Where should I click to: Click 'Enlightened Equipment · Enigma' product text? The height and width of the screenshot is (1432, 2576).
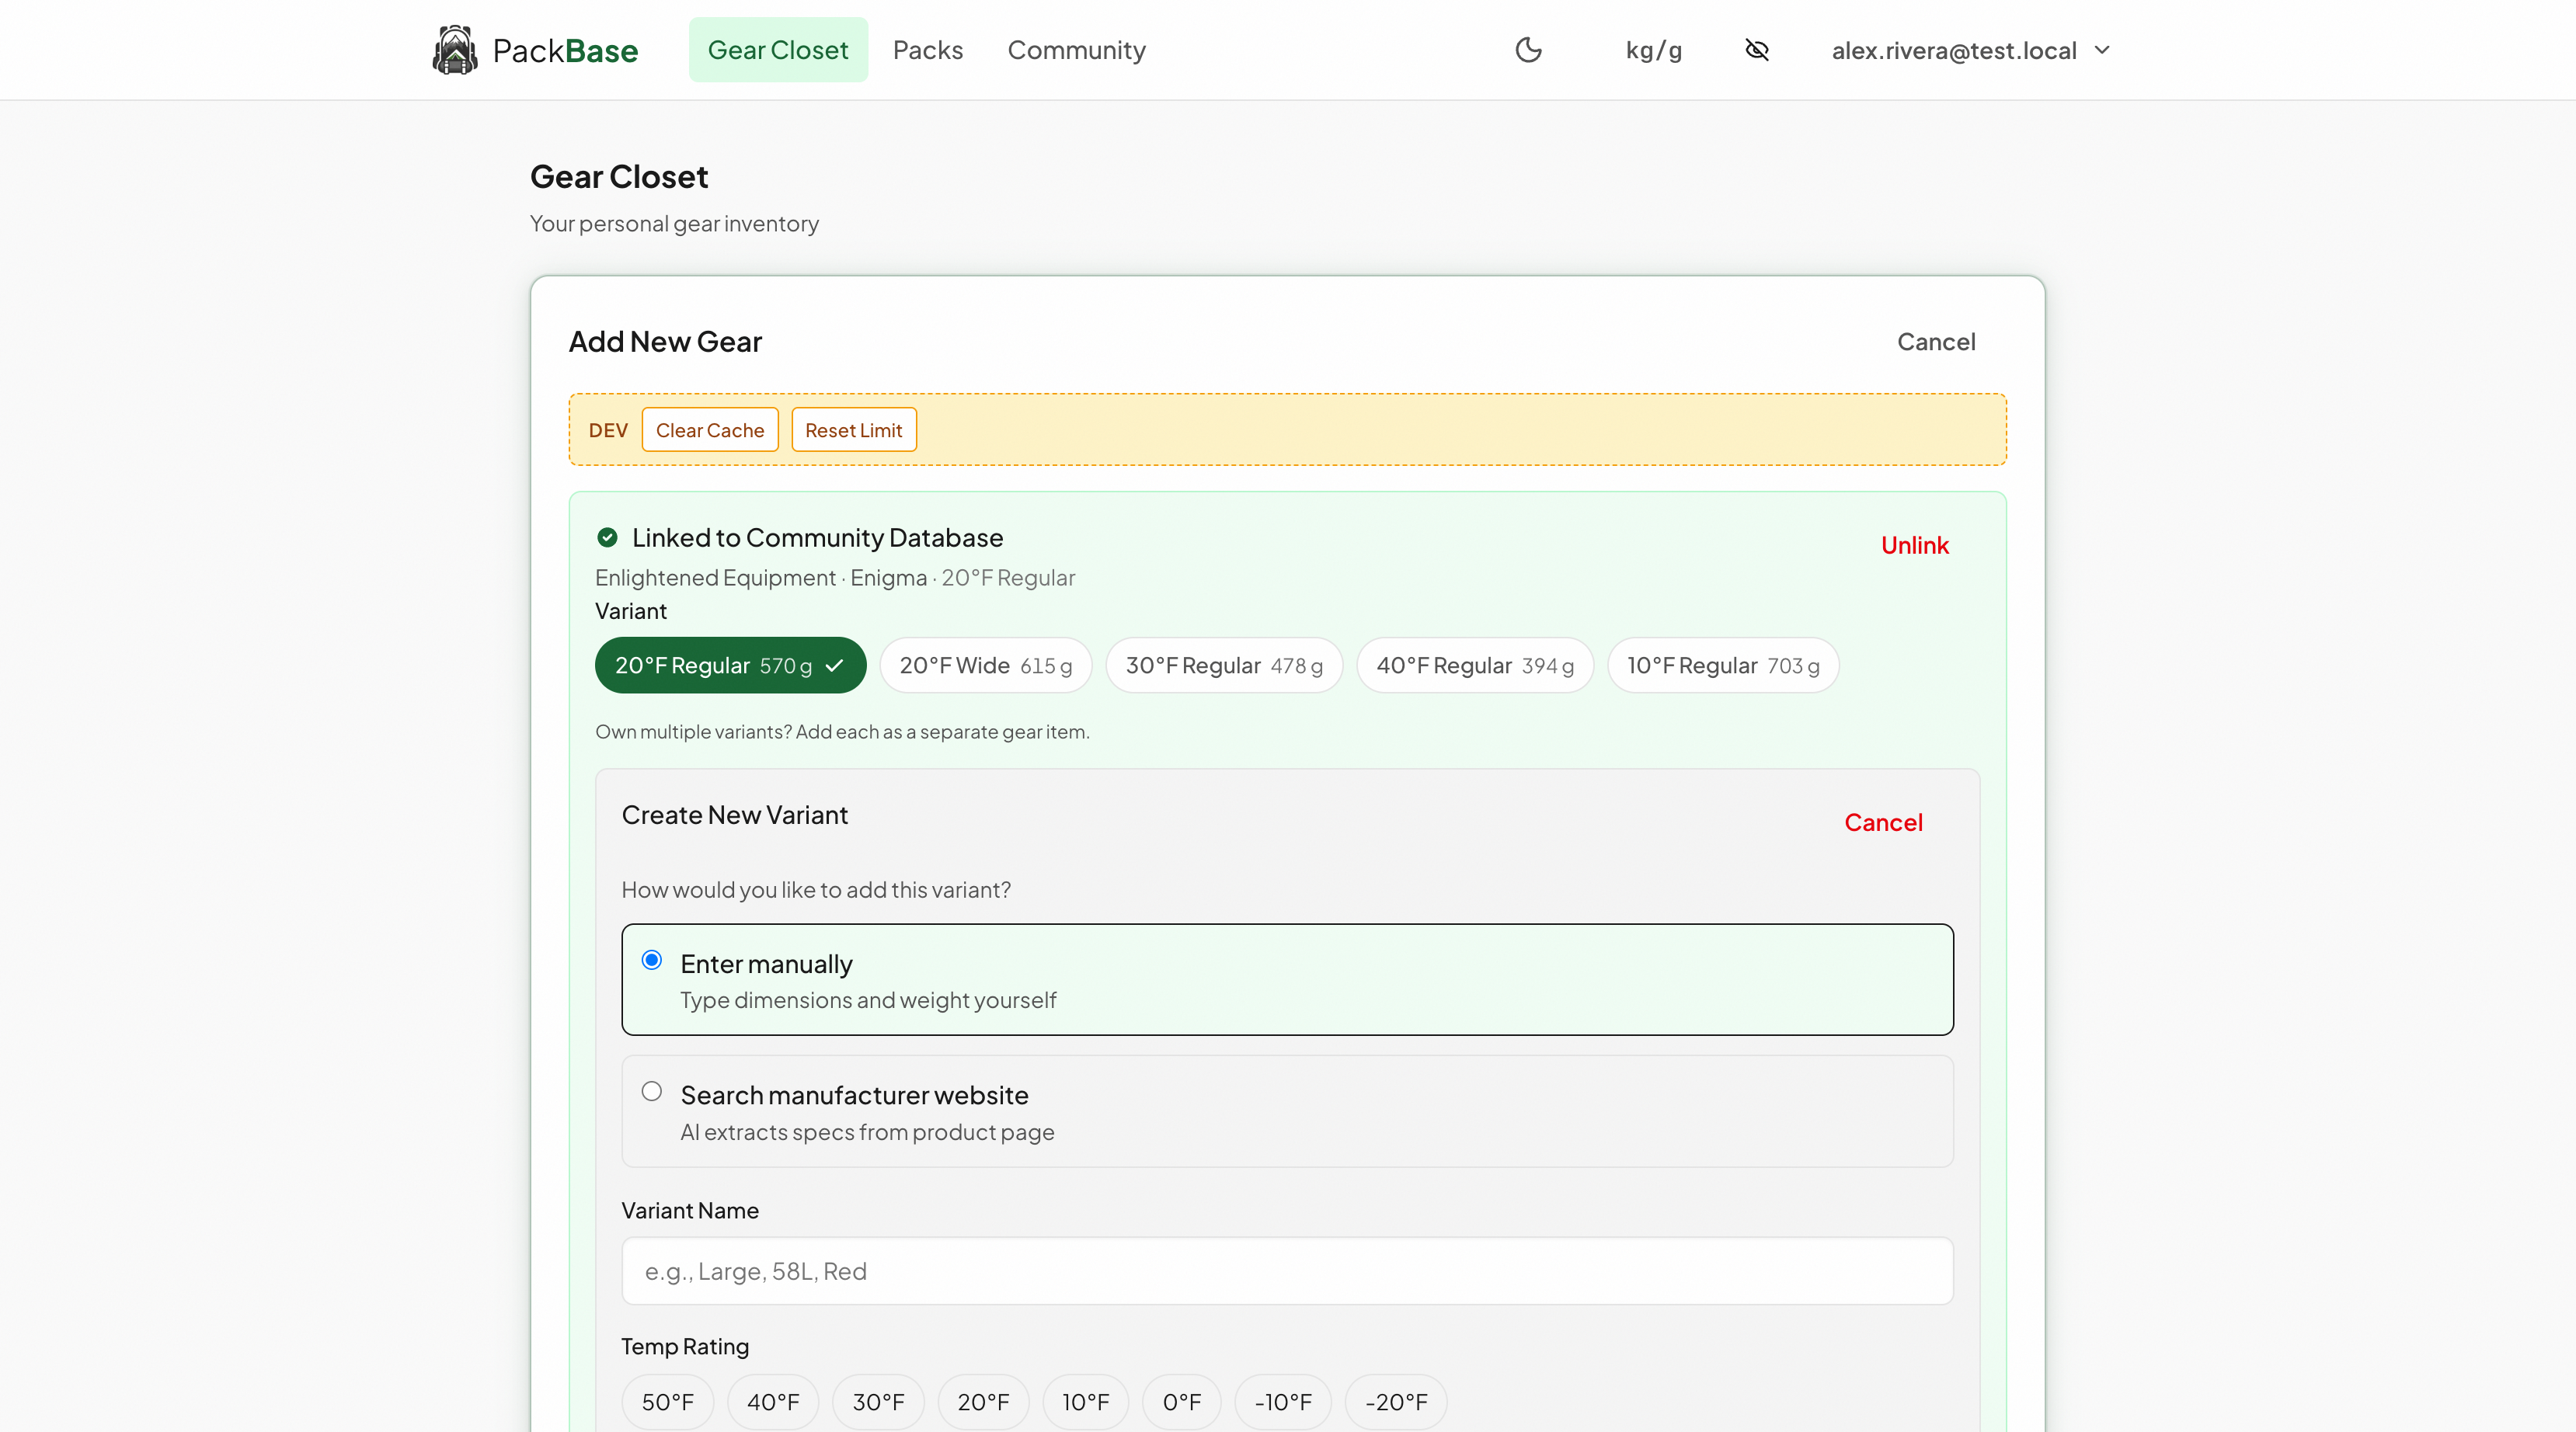[x=761, y=578]
